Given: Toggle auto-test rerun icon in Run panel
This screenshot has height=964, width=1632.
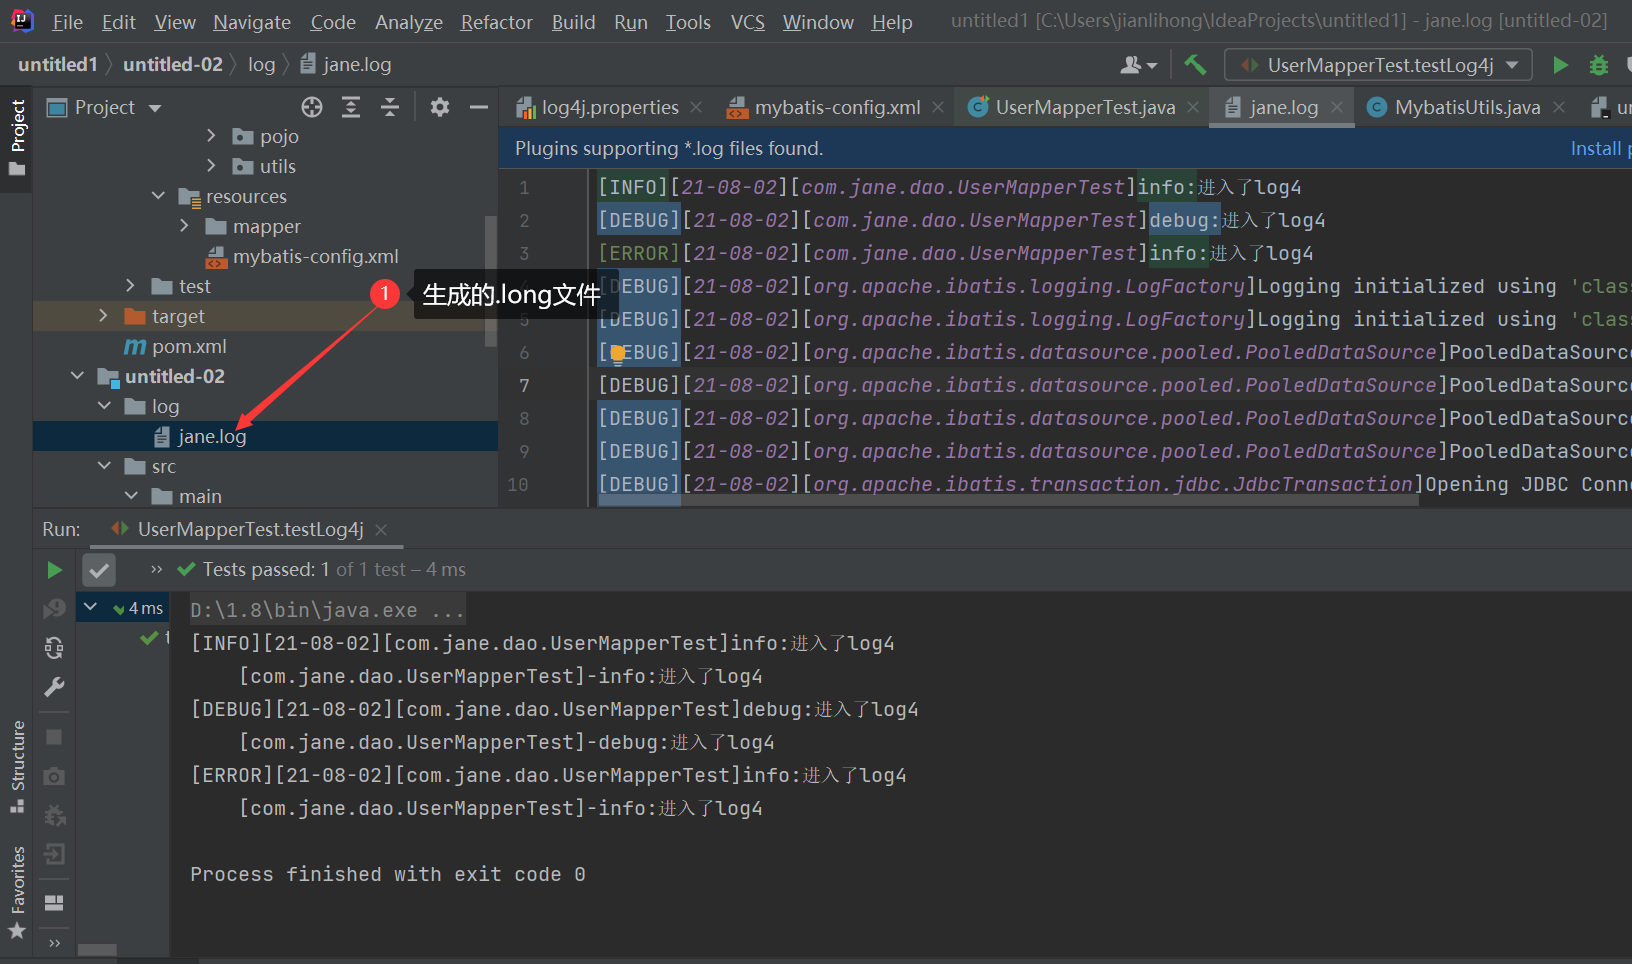Looking at the screenshot, I should tap(54, 648).
